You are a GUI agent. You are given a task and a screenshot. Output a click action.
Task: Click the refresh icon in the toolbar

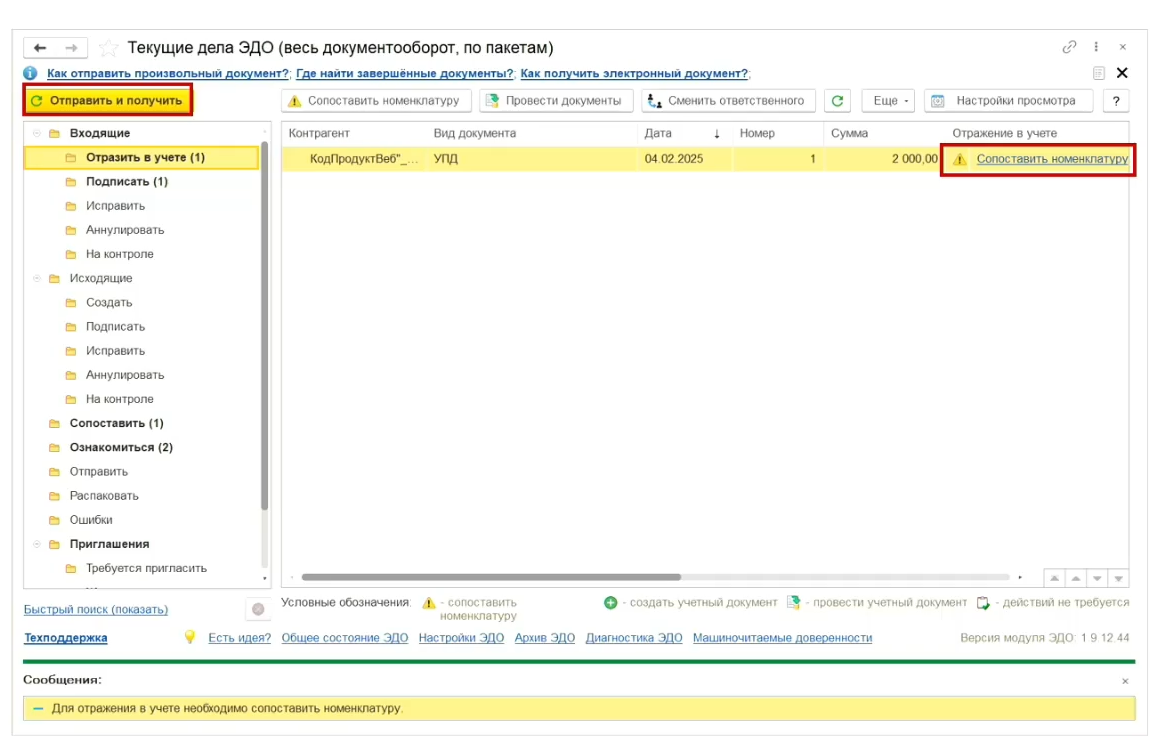[838, 101]
